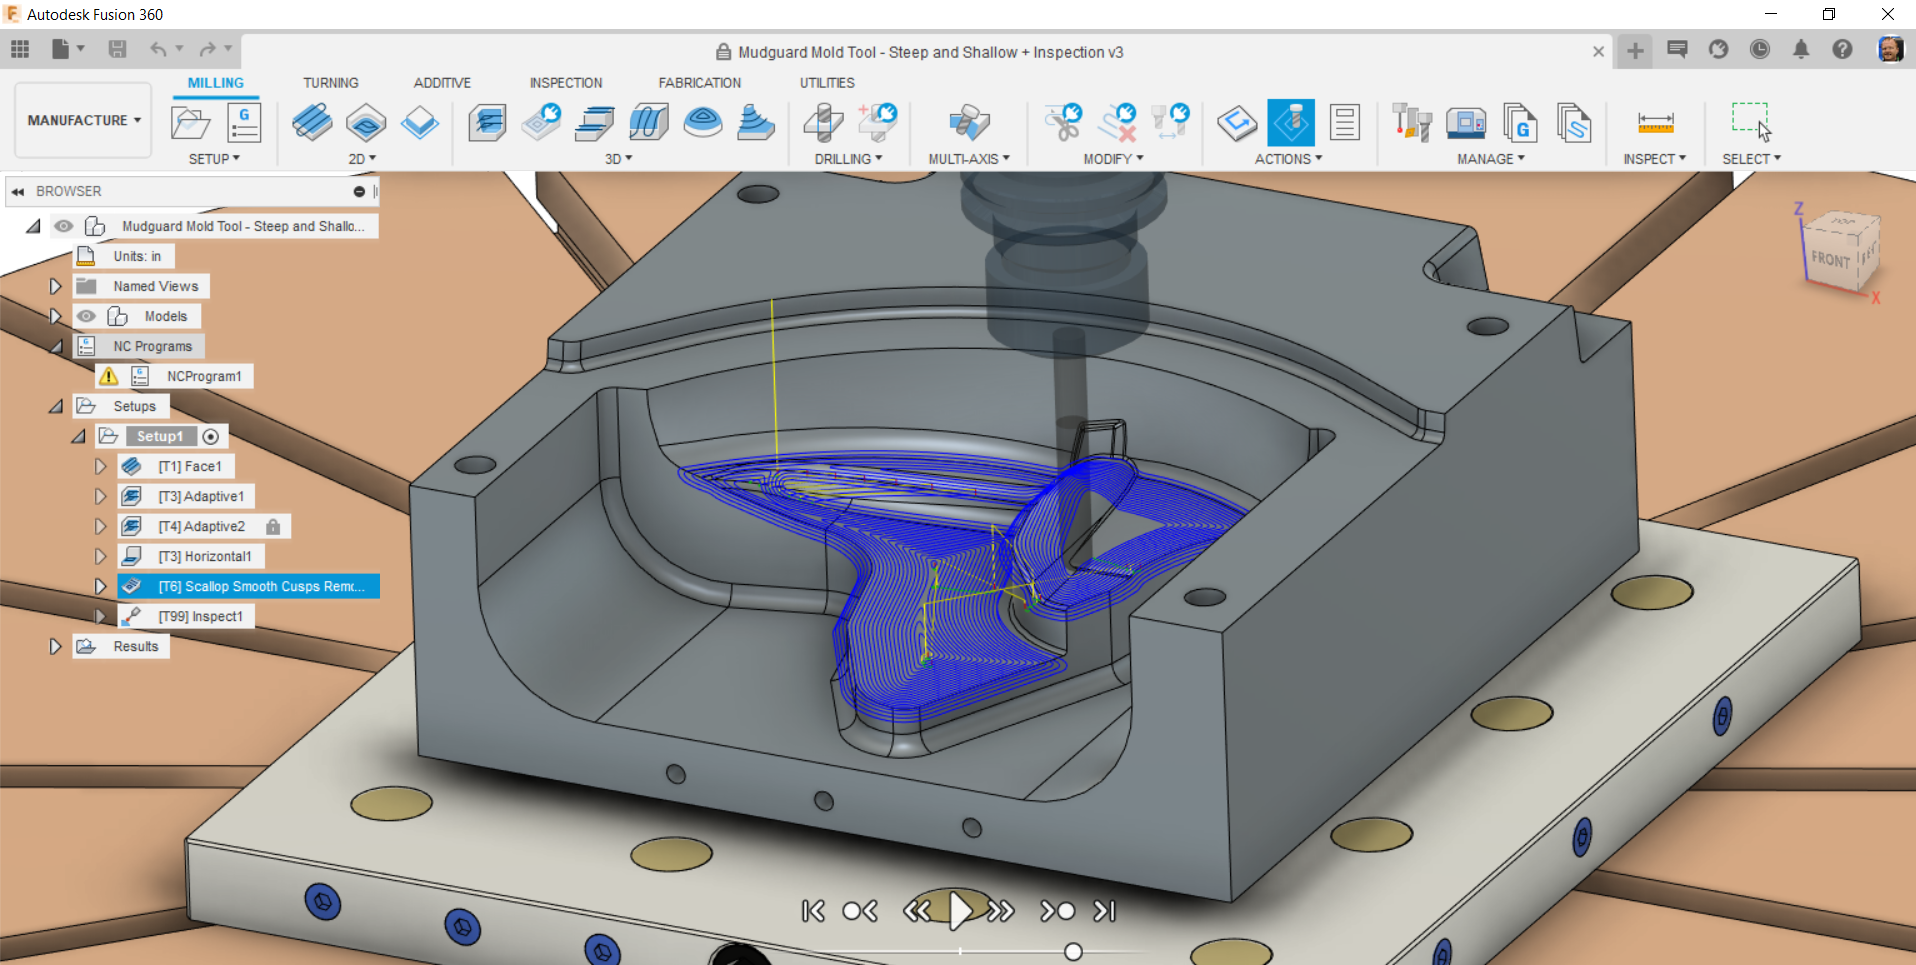This screenshot has width=1916, height=965.
Task: Expand the Named Views node
Action: [56, 286]
